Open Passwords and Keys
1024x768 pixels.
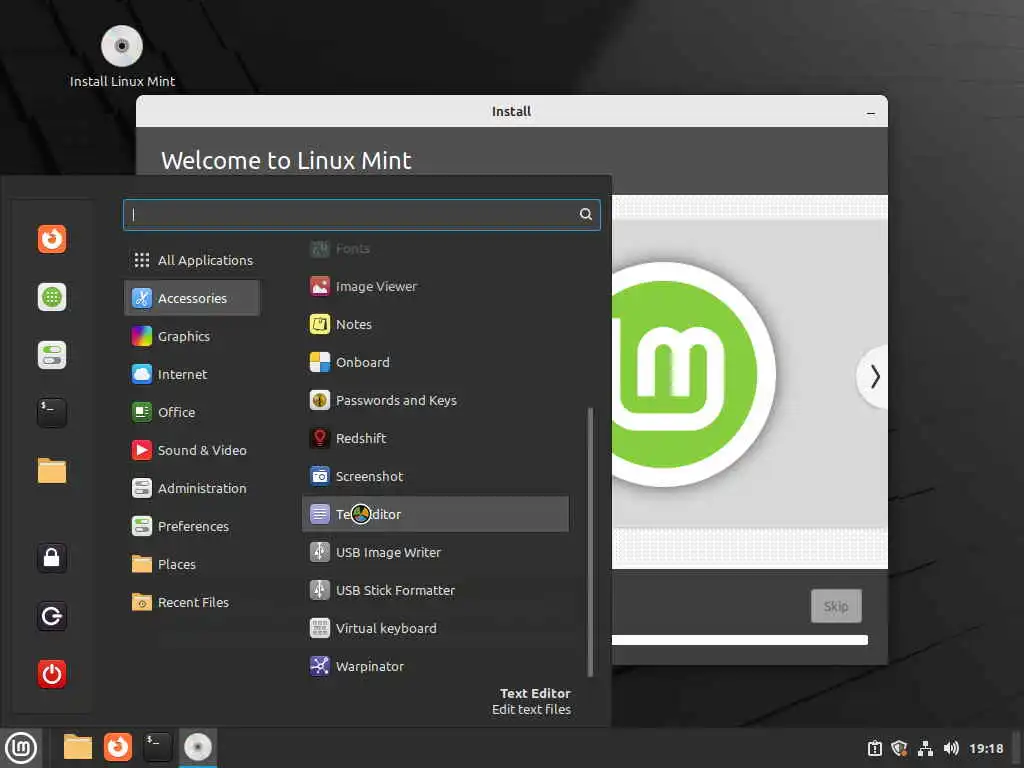435,400
